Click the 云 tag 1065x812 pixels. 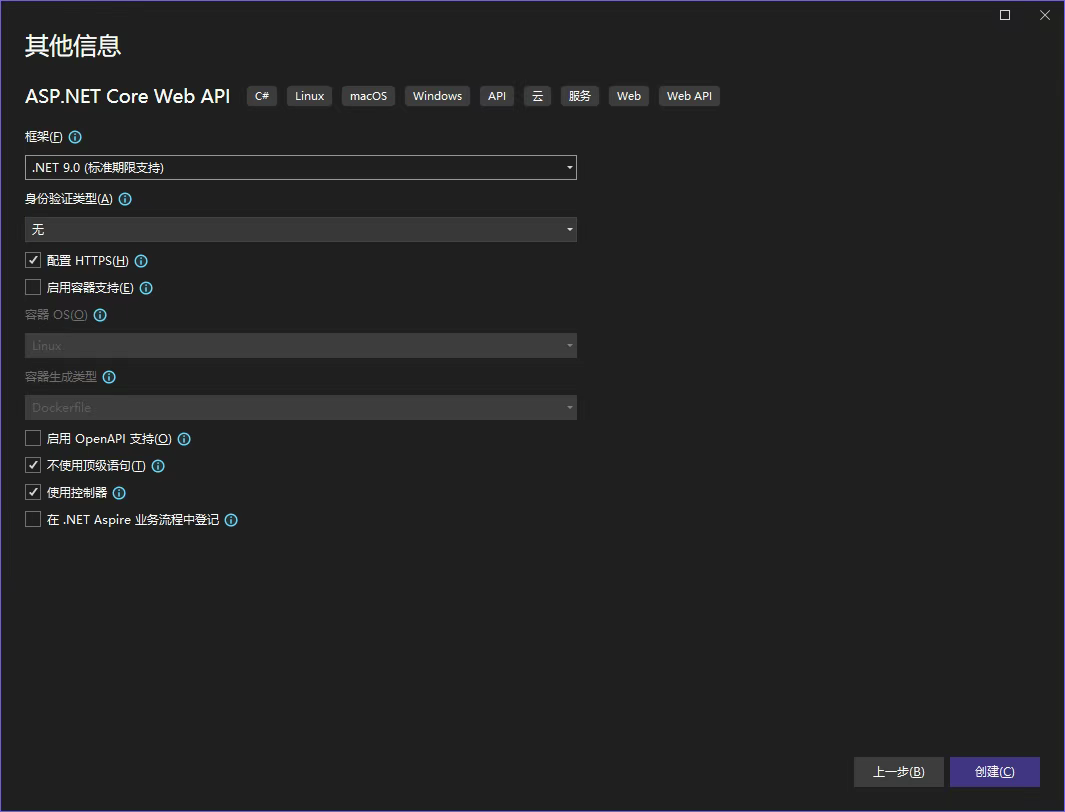point(537,96)
